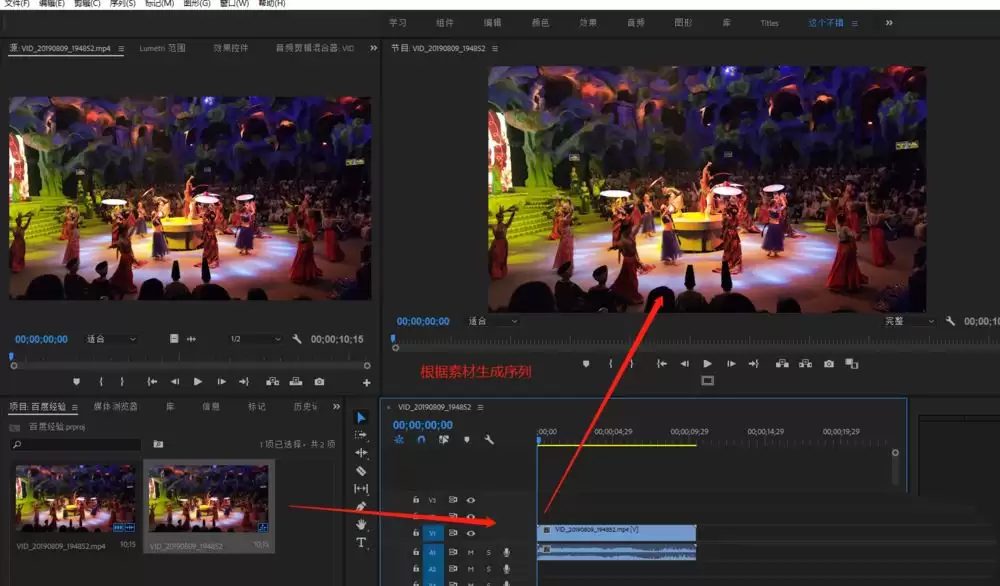Select the Type tool
This screenshot has width=1000, height=586.
click(x=361, y=543)
